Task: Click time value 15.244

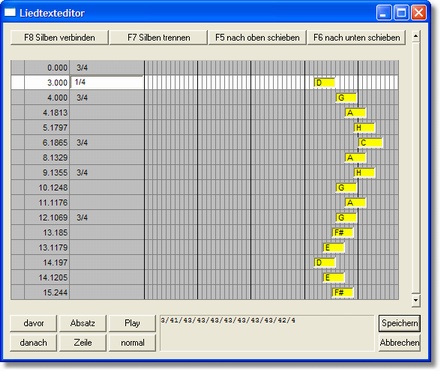Action: coord(55,293)
